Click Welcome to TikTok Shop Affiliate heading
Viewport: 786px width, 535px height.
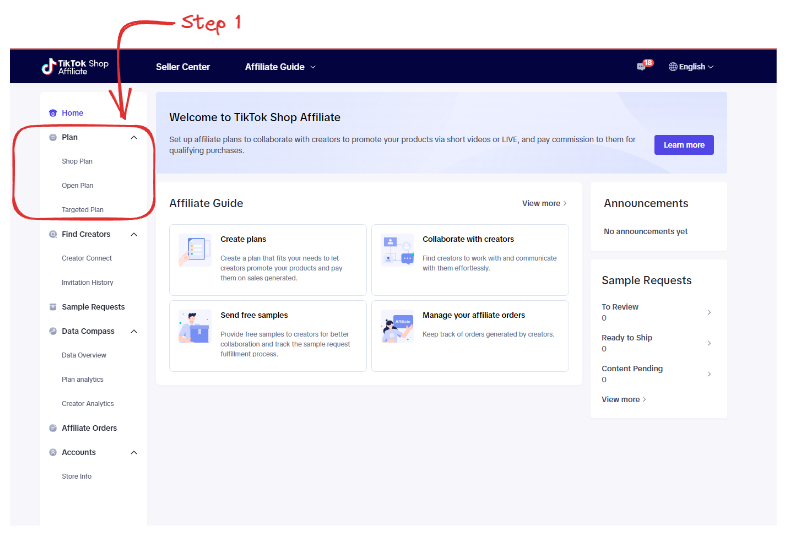coord(255,117)
